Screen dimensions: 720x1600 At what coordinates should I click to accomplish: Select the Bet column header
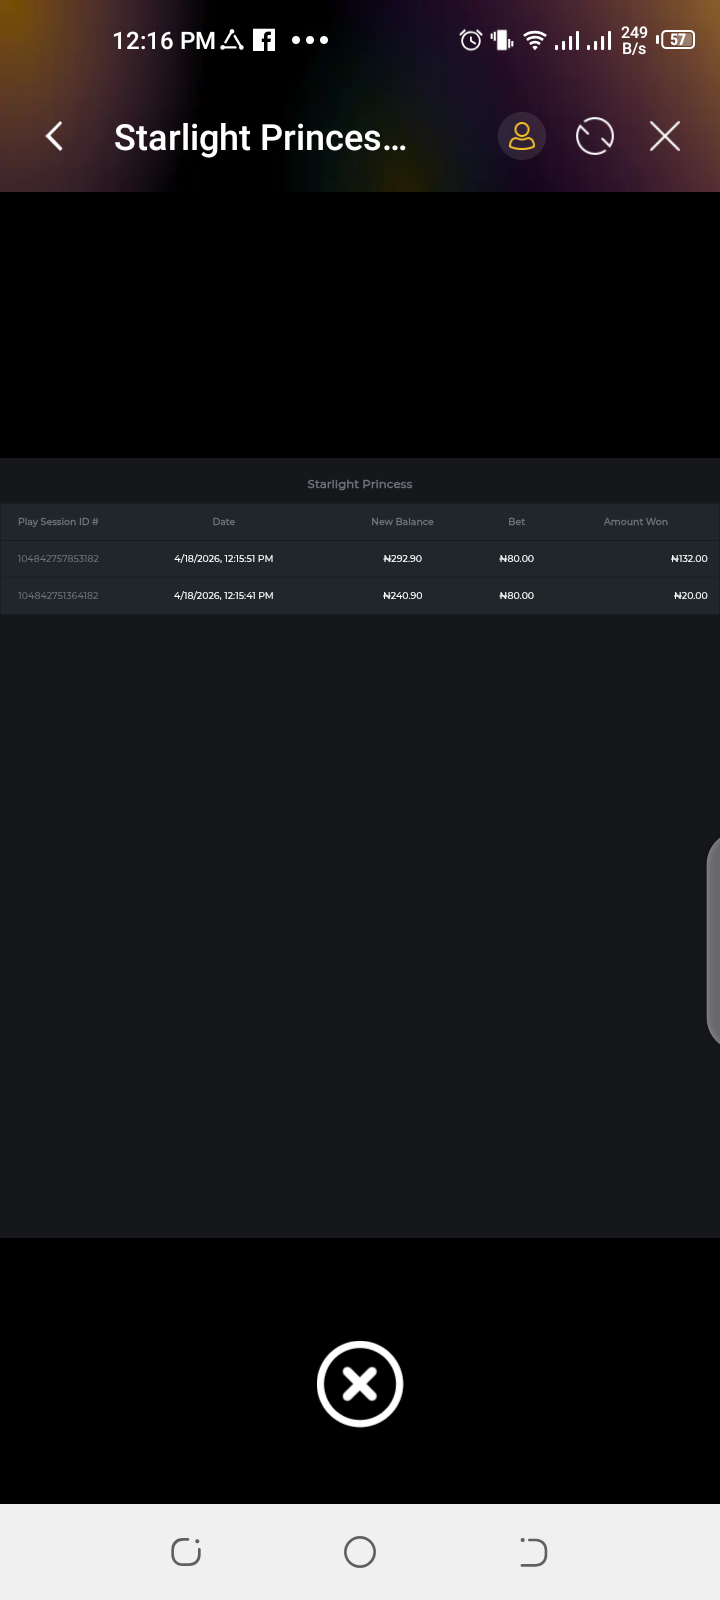click(516, 522)
